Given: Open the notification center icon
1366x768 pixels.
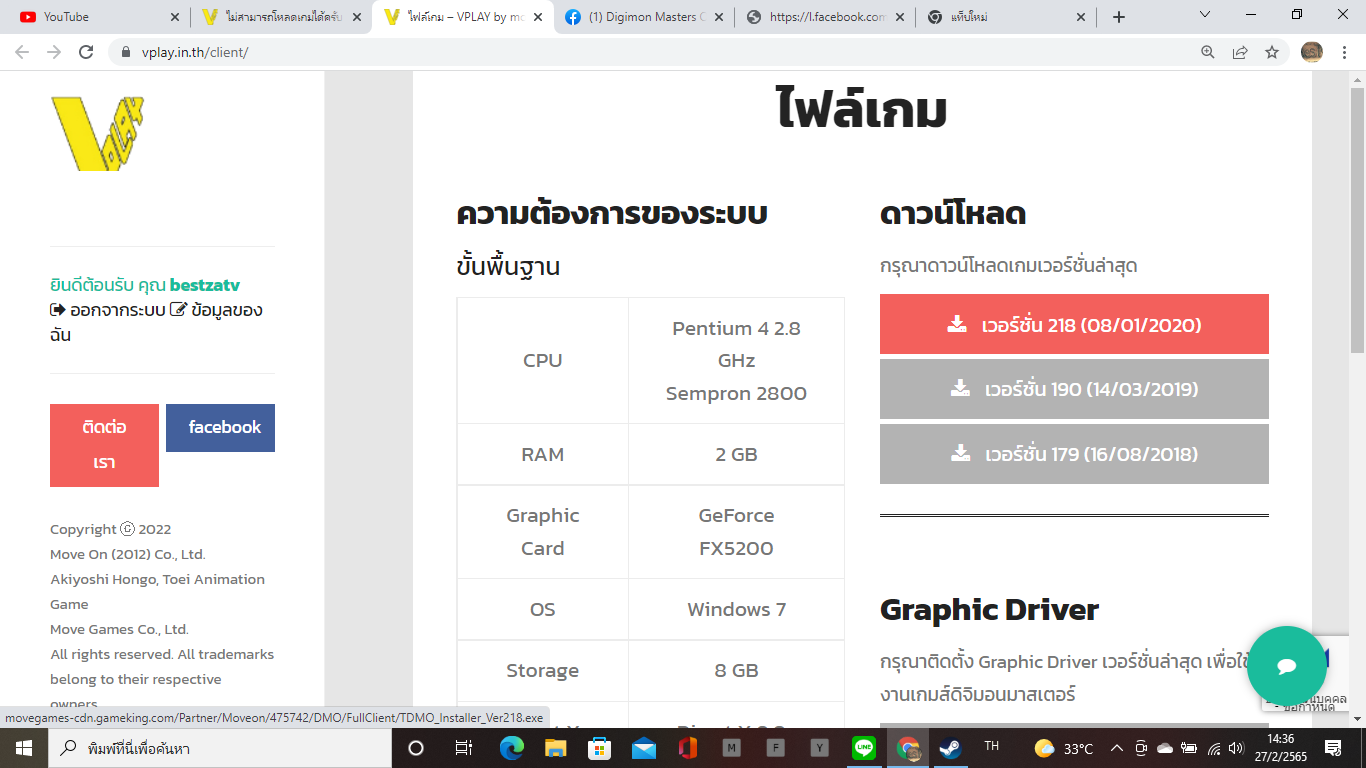Looking at the screenshot, I should tap(1333, 748).
